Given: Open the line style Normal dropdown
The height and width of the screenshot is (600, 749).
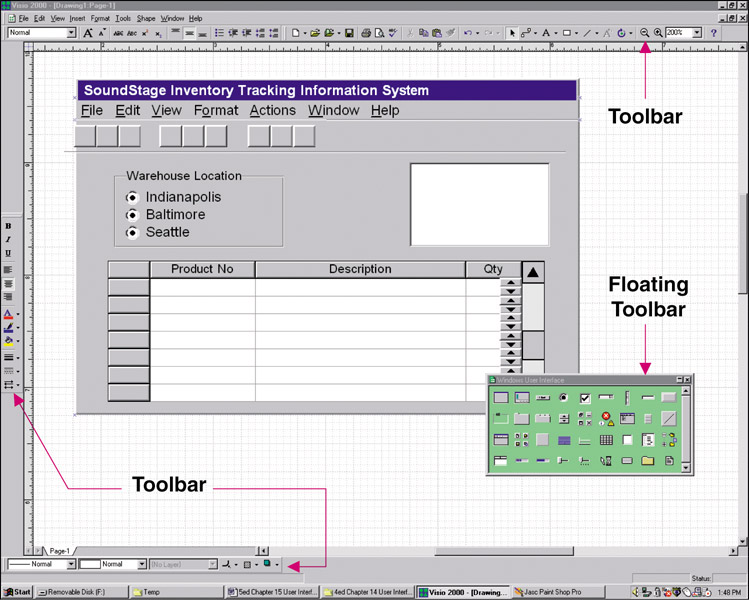Looking at the screenshot, I should [71, 564].
